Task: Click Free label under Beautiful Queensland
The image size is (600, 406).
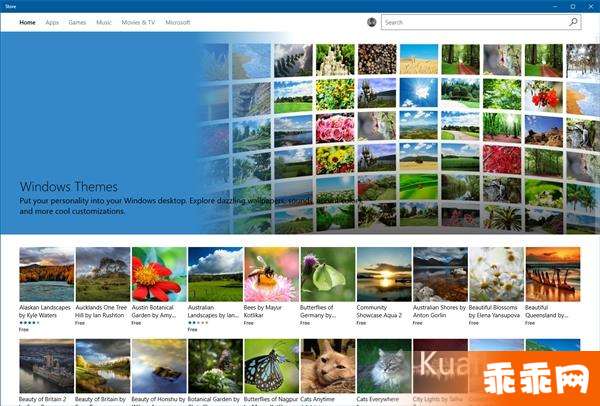Action: (x=530, y=323)
